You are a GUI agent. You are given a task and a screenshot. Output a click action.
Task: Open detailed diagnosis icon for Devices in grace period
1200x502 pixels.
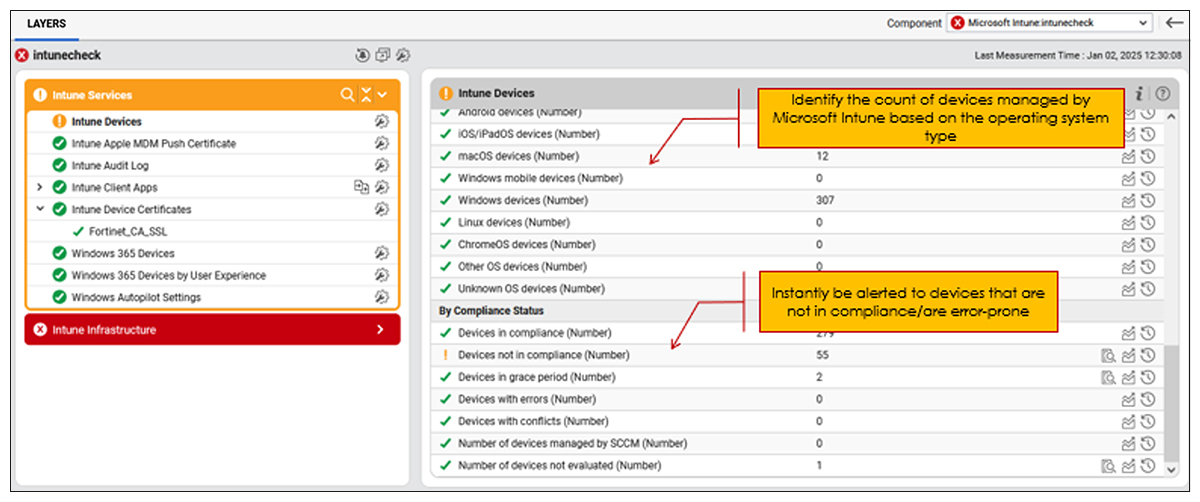(x=1108, y=377)
